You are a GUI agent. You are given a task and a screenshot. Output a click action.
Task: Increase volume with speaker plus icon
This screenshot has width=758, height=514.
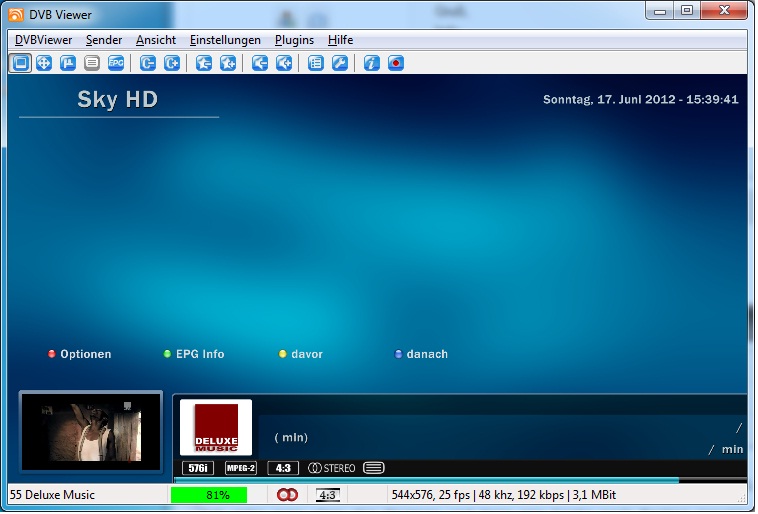pyautogui.click(x=284, y=63)
